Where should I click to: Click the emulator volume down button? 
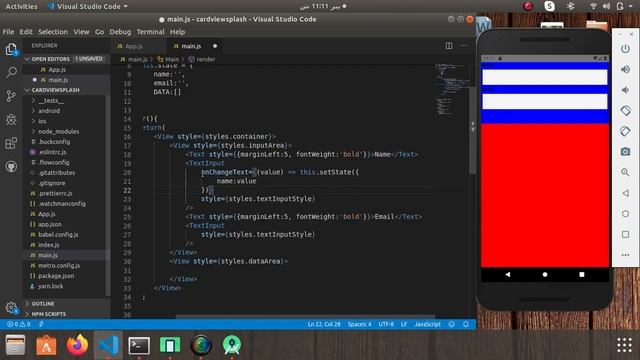[x=625, y=90]
